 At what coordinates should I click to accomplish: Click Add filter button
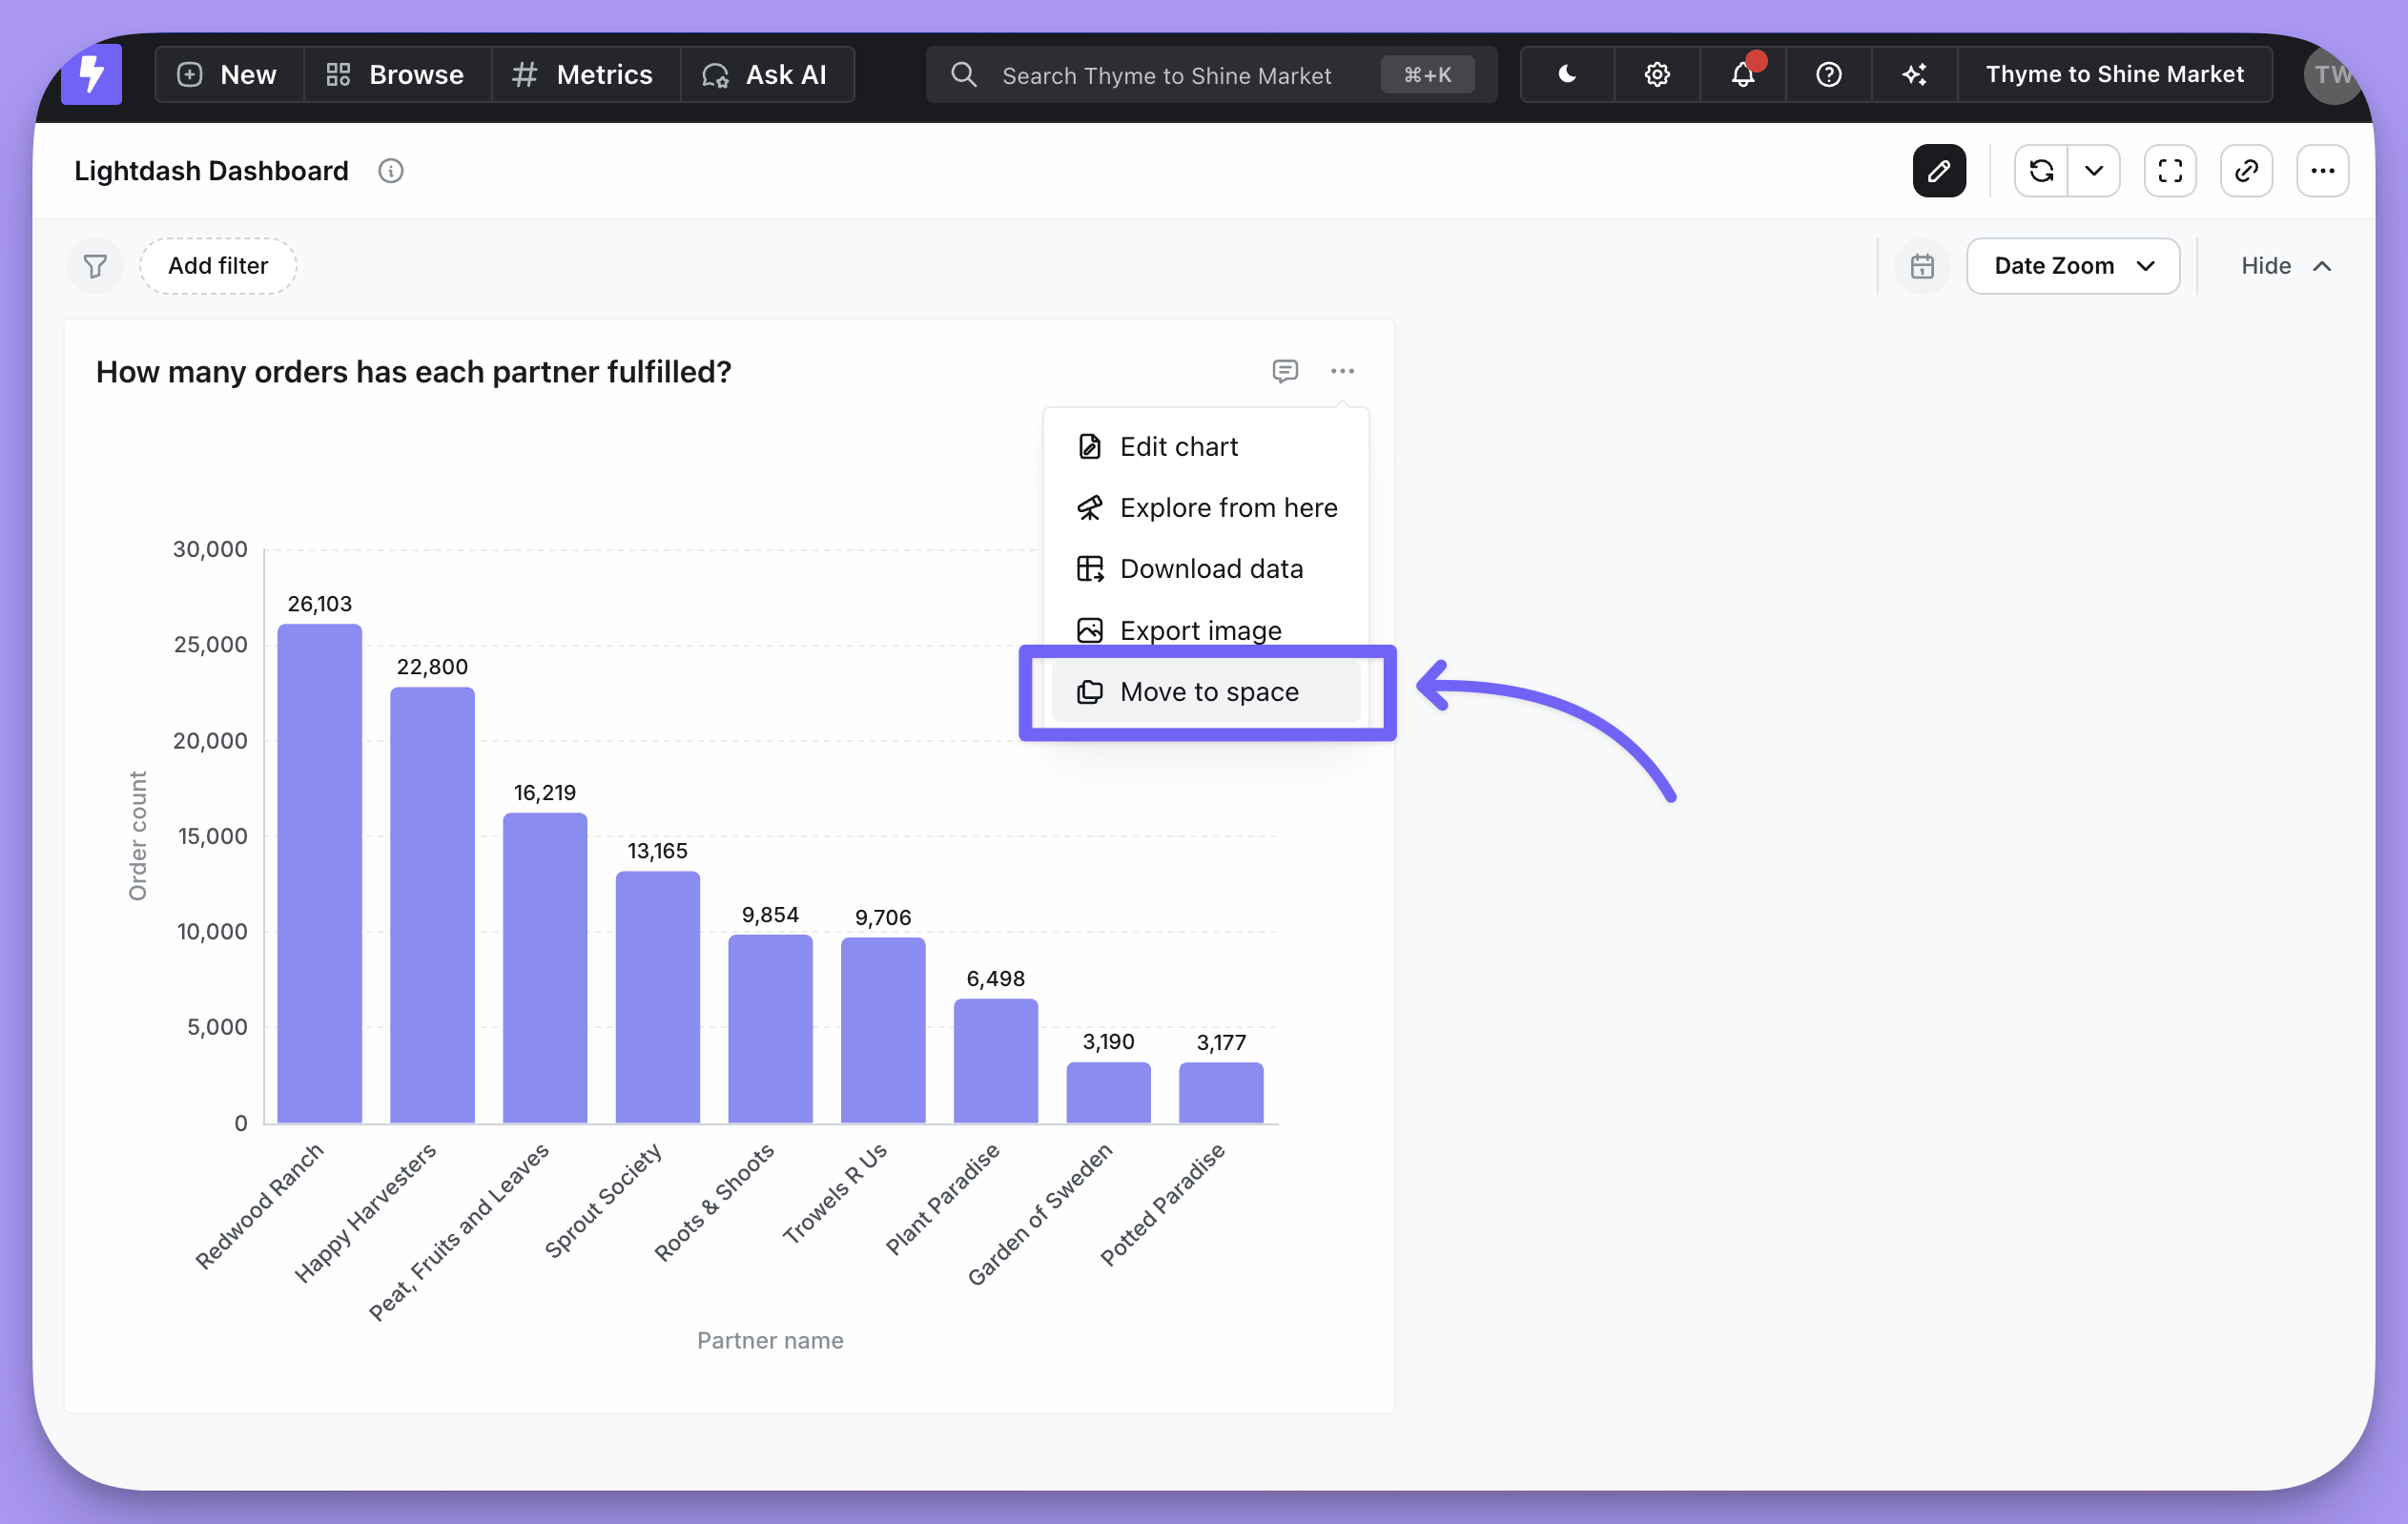218,266
